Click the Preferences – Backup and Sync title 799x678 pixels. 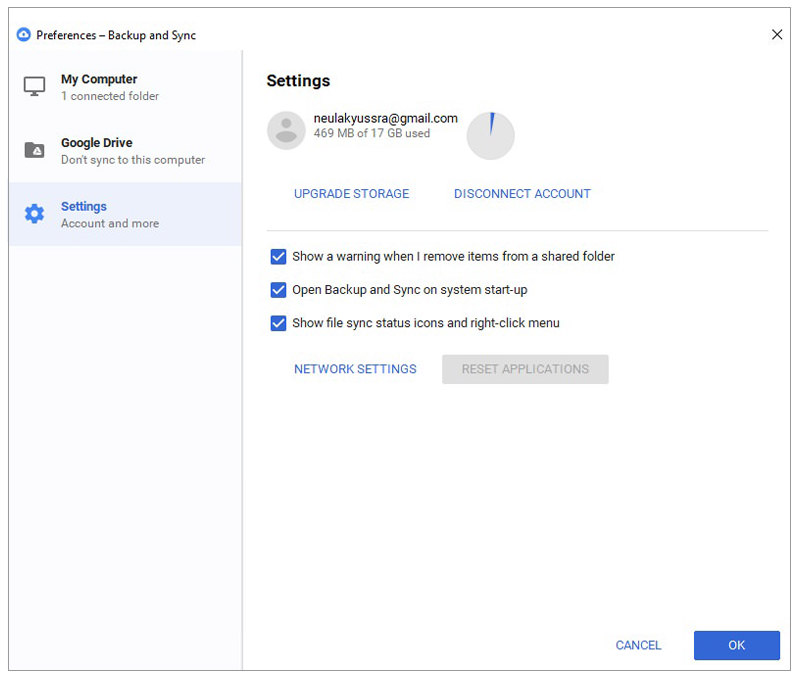[116, 35]
